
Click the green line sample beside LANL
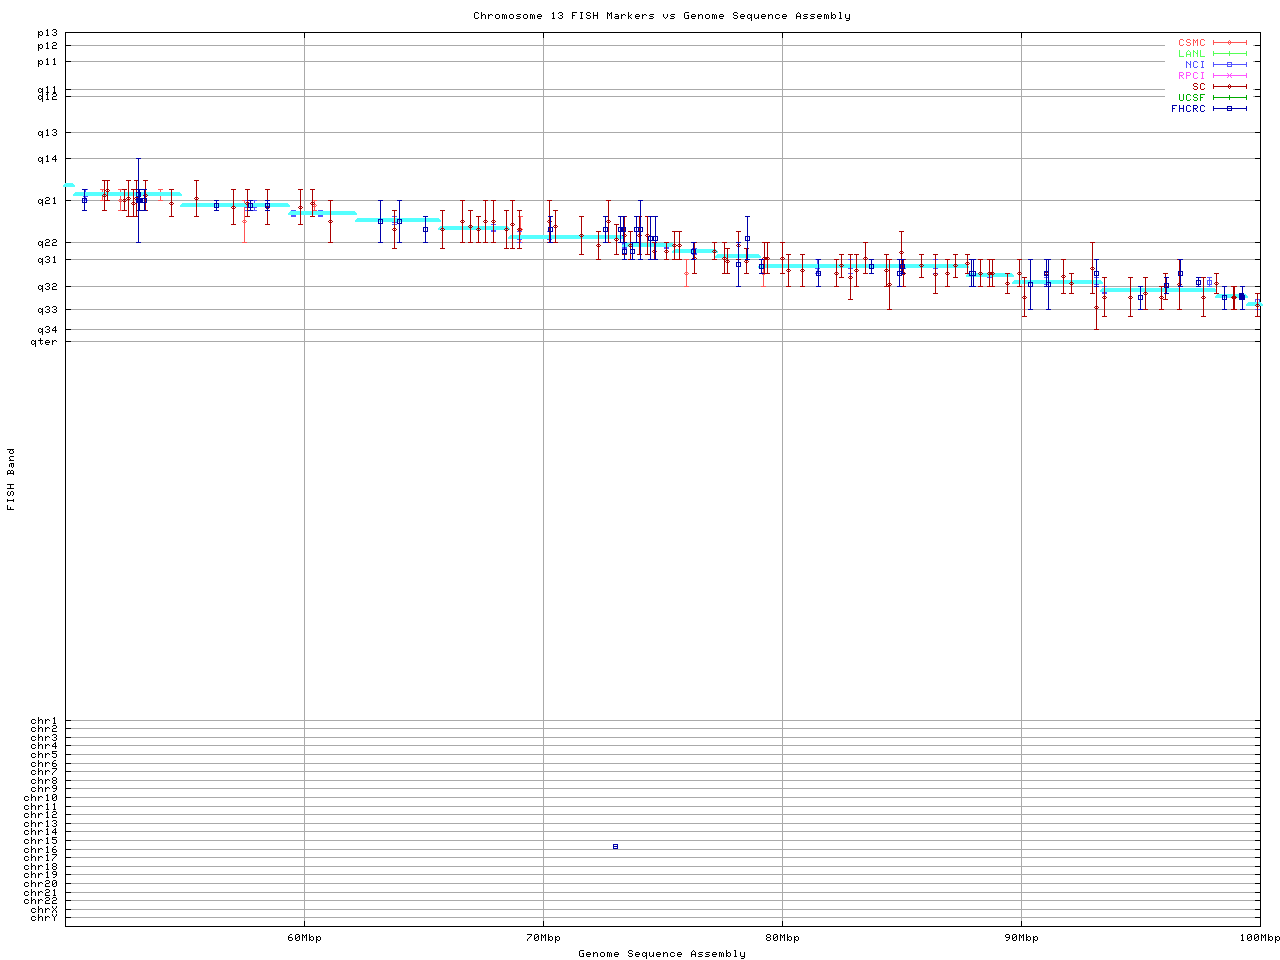1229,54
